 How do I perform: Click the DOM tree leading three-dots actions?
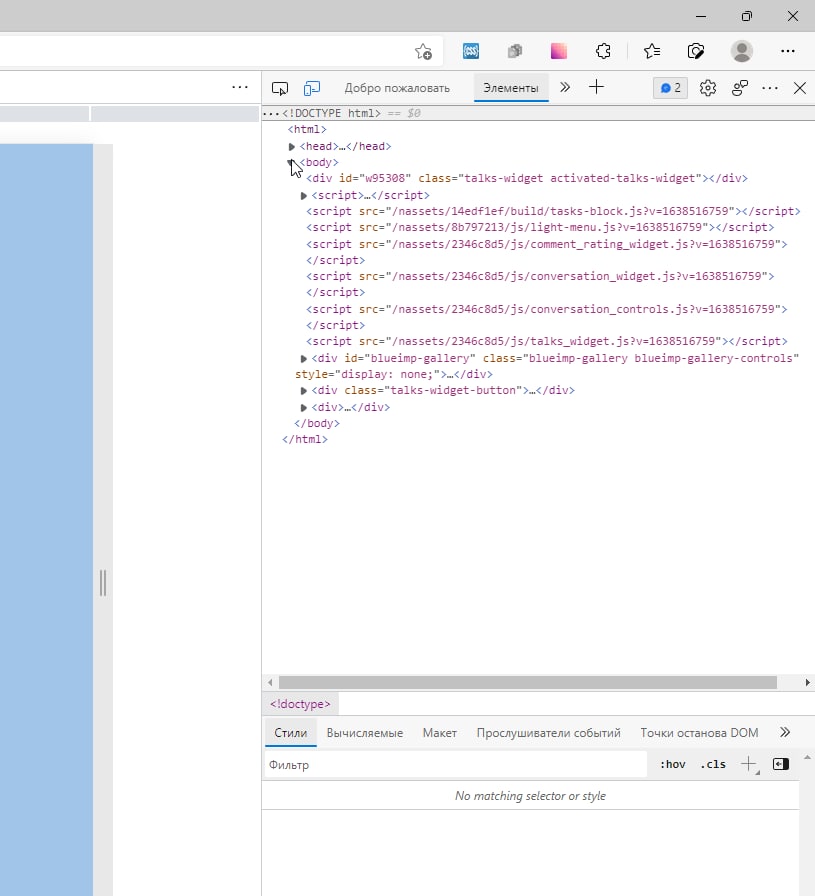tap(271, 114)
